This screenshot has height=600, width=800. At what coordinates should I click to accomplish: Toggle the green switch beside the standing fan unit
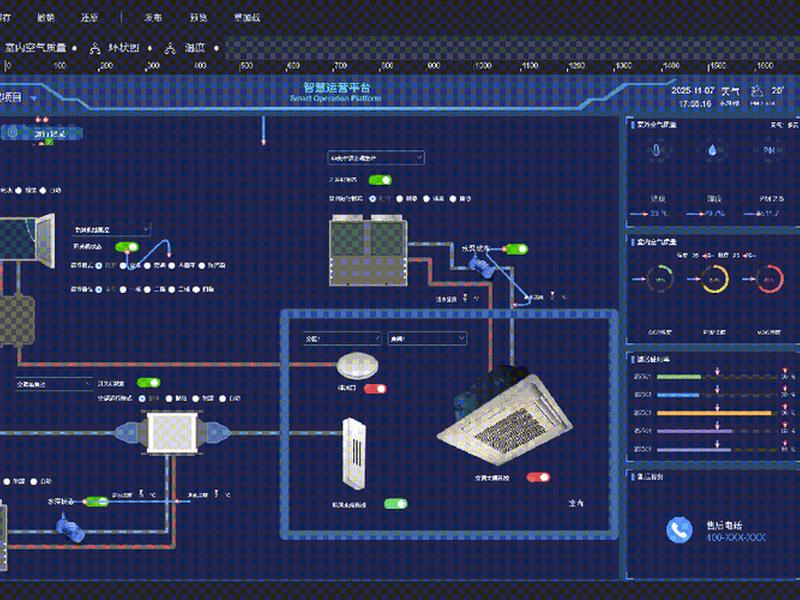click(396, 504)
